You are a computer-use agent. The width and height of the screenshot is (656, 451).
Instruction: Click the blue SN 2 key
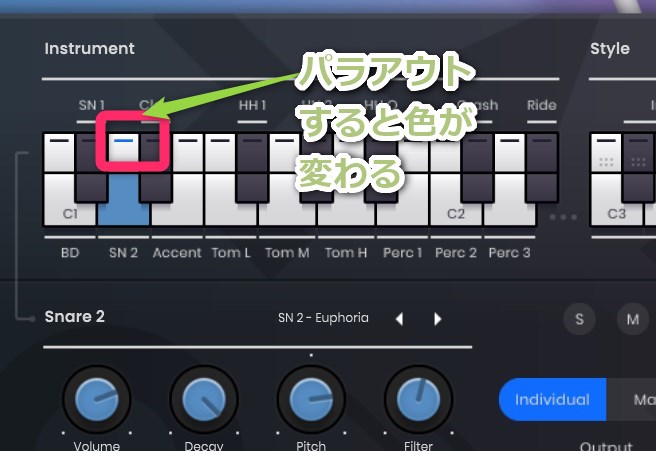point(123,200)
